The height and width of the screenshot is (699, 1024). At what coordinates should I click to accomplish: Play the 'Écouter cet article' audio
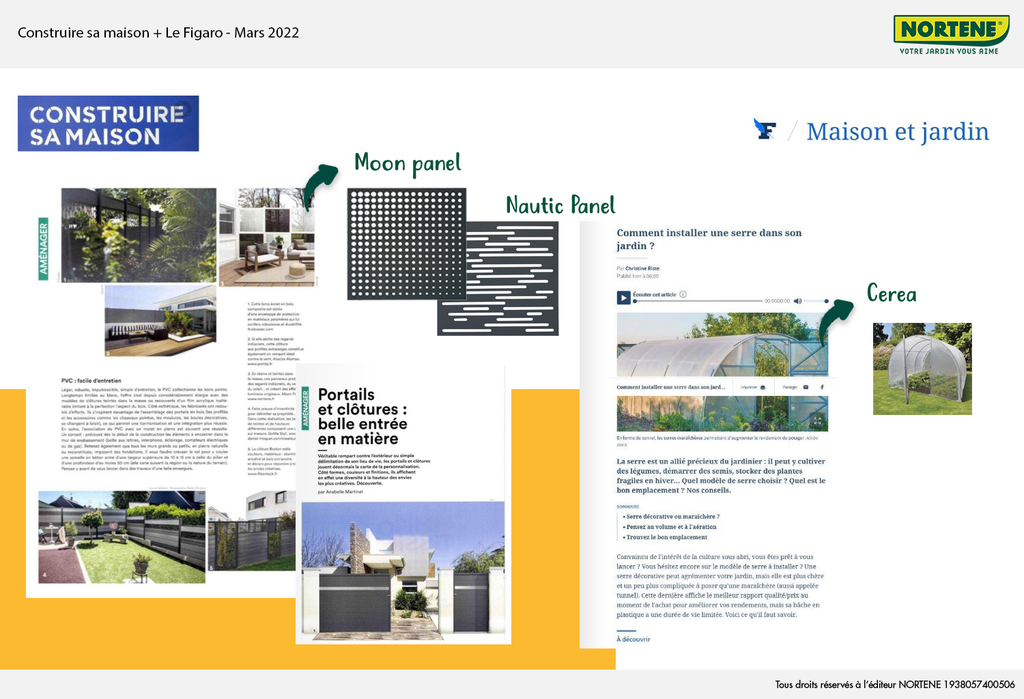(624, 298)
